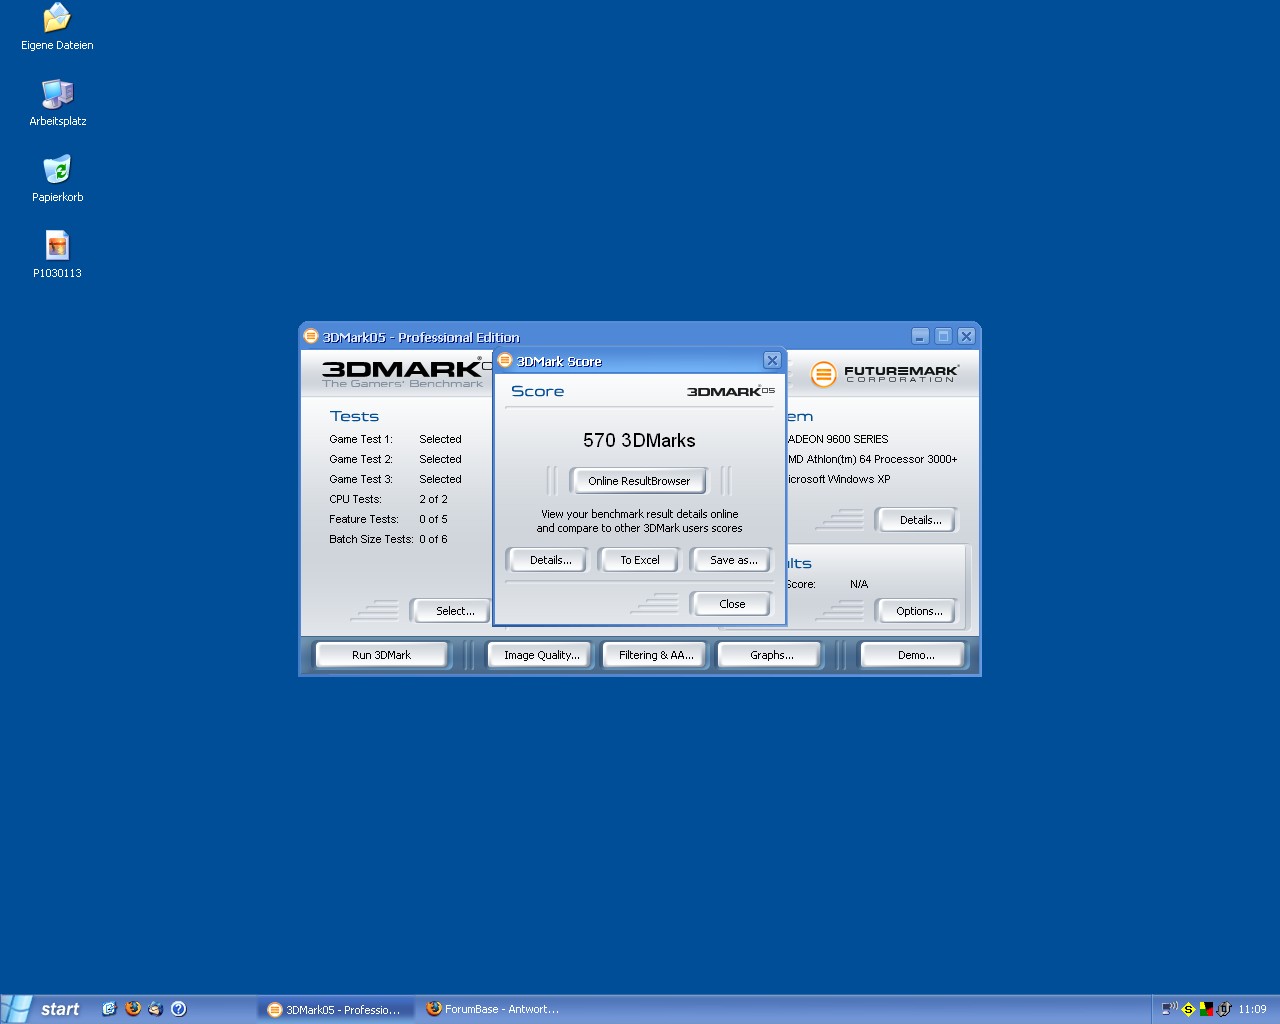Launch Firefox from the quick launch bar
Screen dimensions: 1280x1024
point(133,1009)
